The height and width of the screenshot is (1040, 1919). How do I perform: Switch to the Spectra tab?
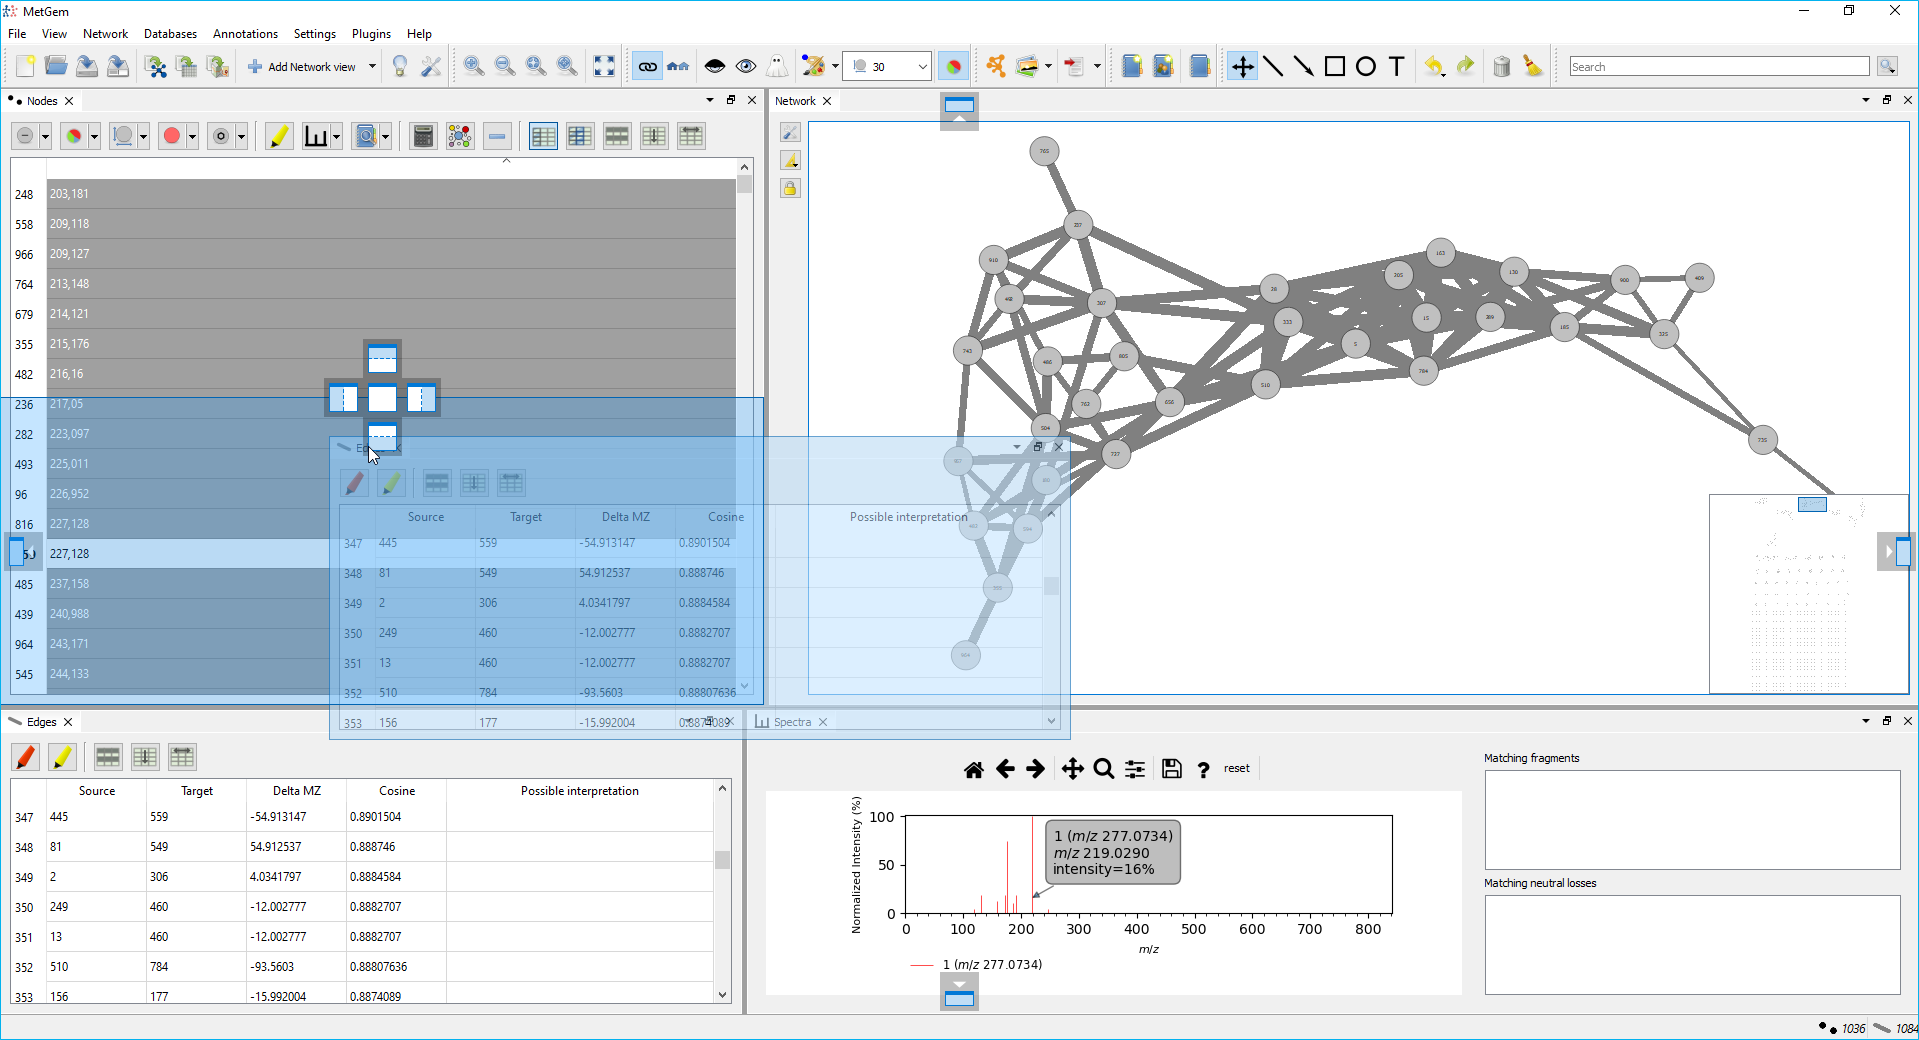click(x=792, y=722)
